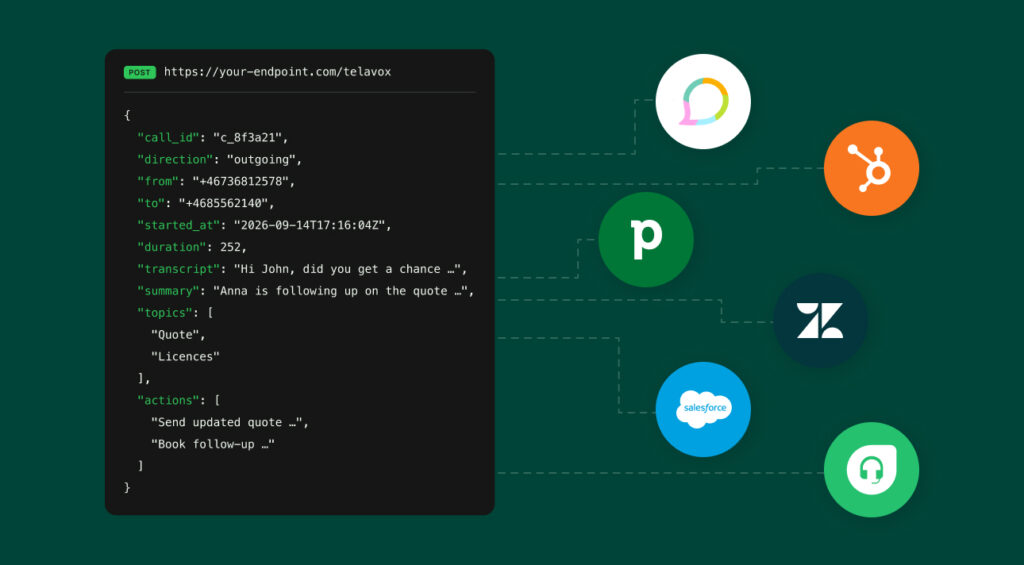Click the HubSpot orange logo icon
This screenshot has height=565, width=1024.
[x=871, y=168]
